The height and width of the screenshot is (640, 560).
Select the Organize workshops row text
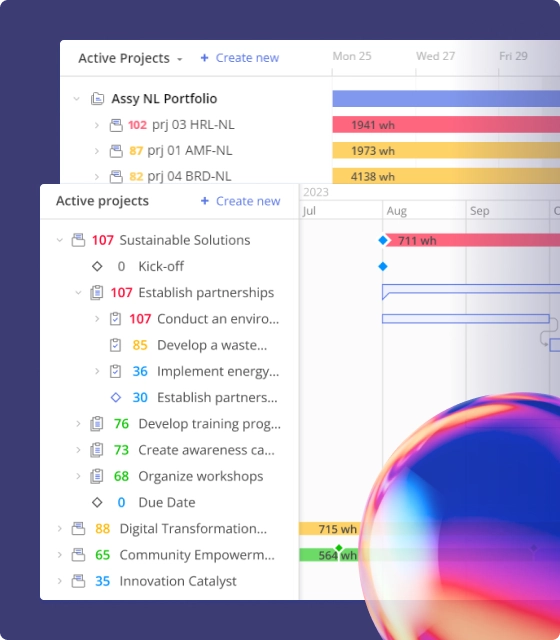click(x=201, y=476)
